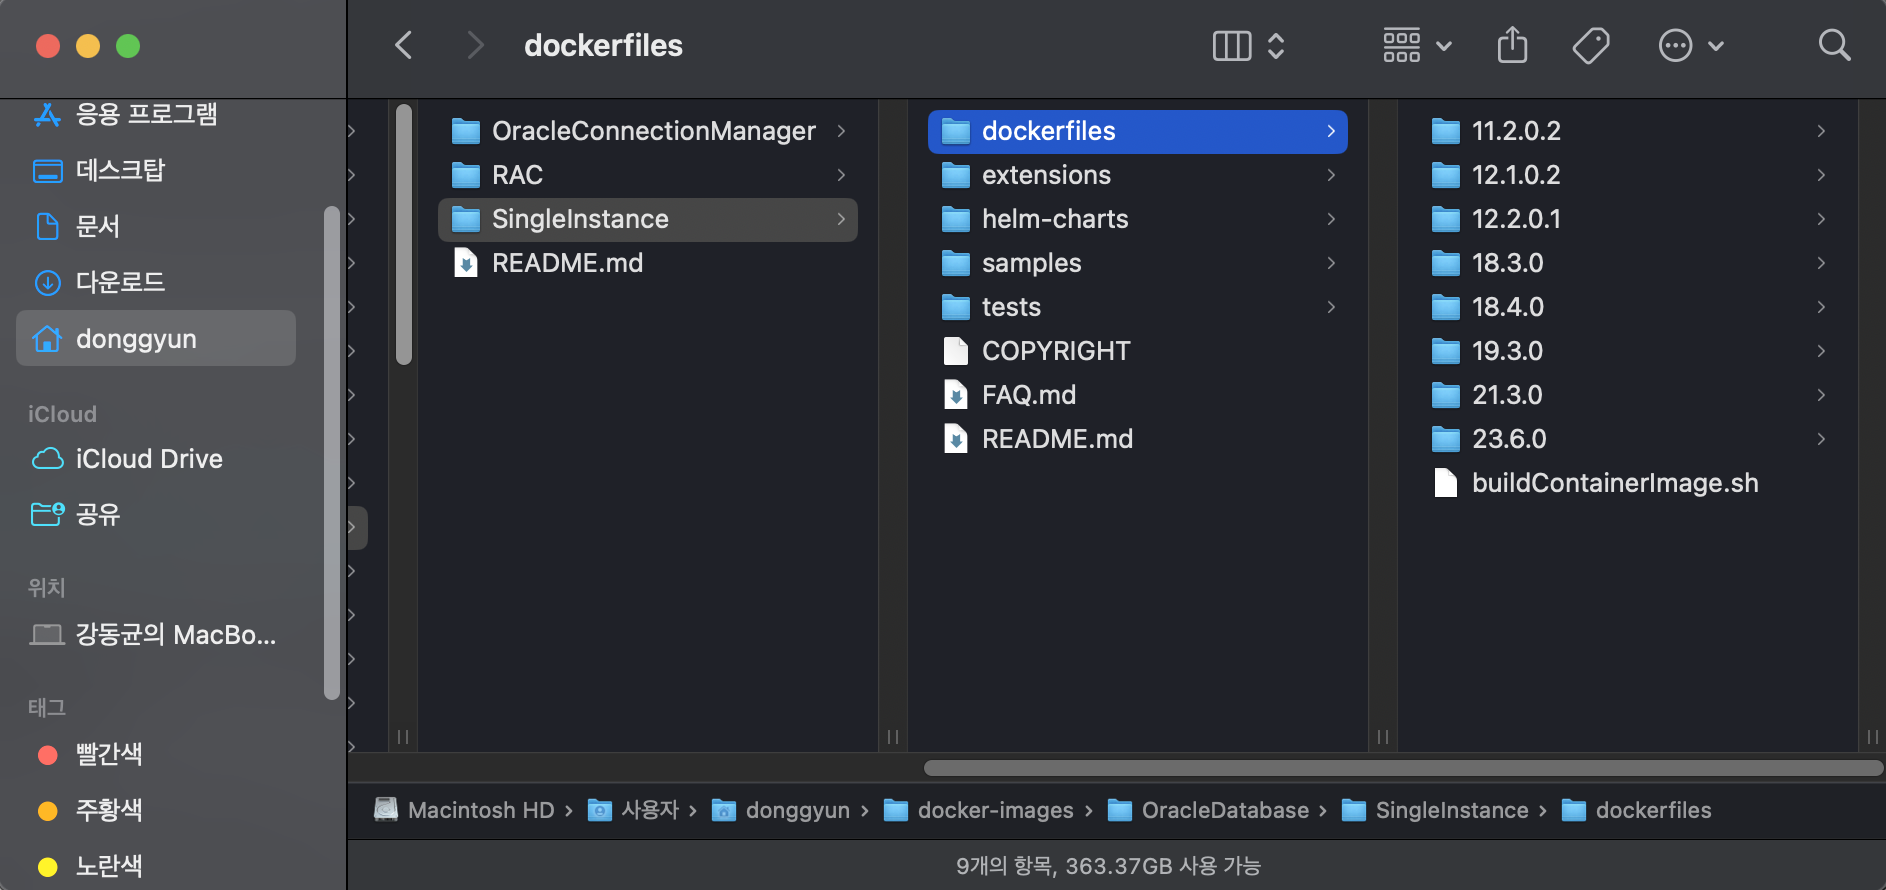Click OracleDatabase in the path bar
This screenshot has height=890, width=1886.
pos(1224,810)
